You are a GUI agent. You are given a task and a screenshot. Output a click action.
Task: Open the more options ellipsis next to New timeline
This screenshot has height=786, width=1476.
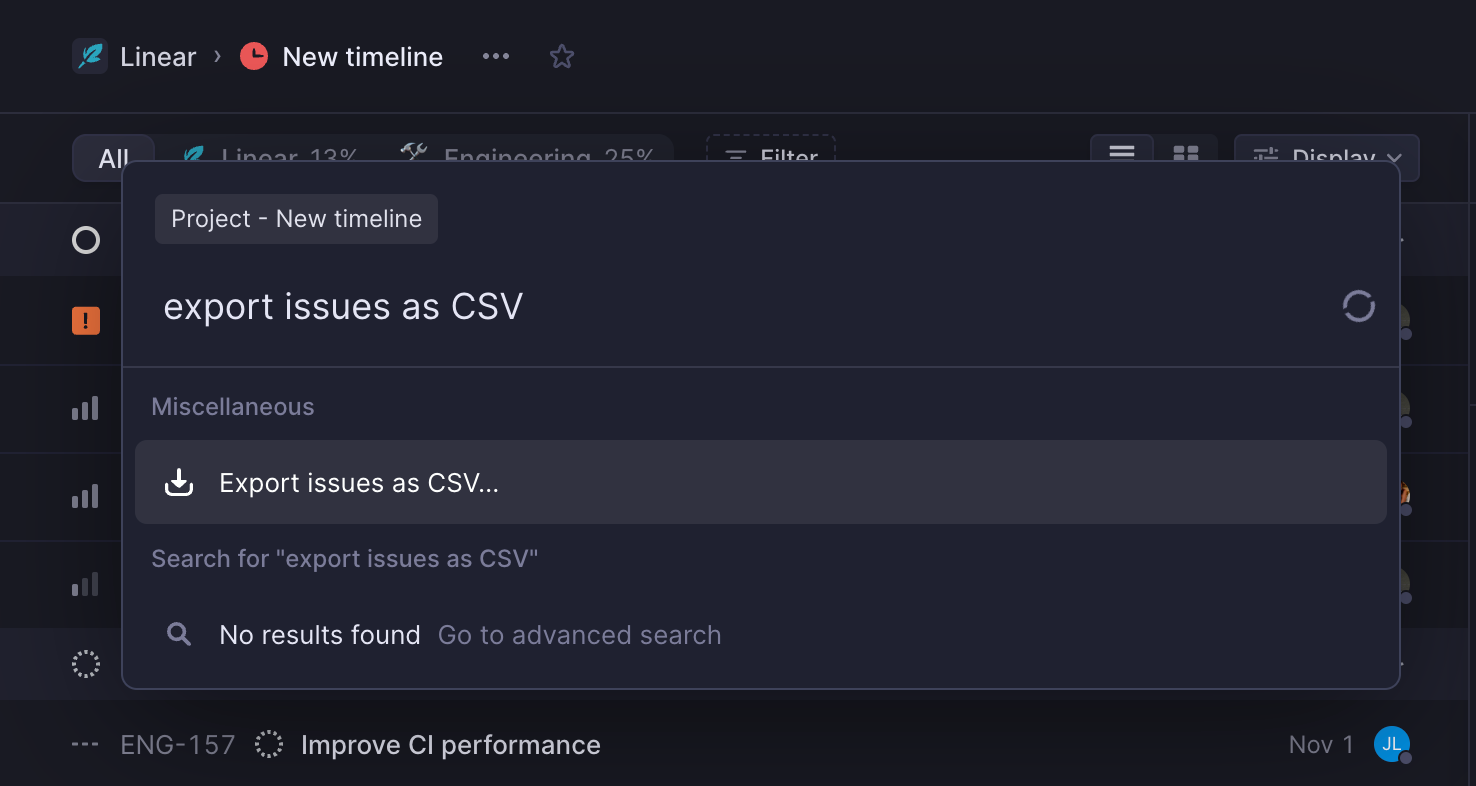coord(496,56)
